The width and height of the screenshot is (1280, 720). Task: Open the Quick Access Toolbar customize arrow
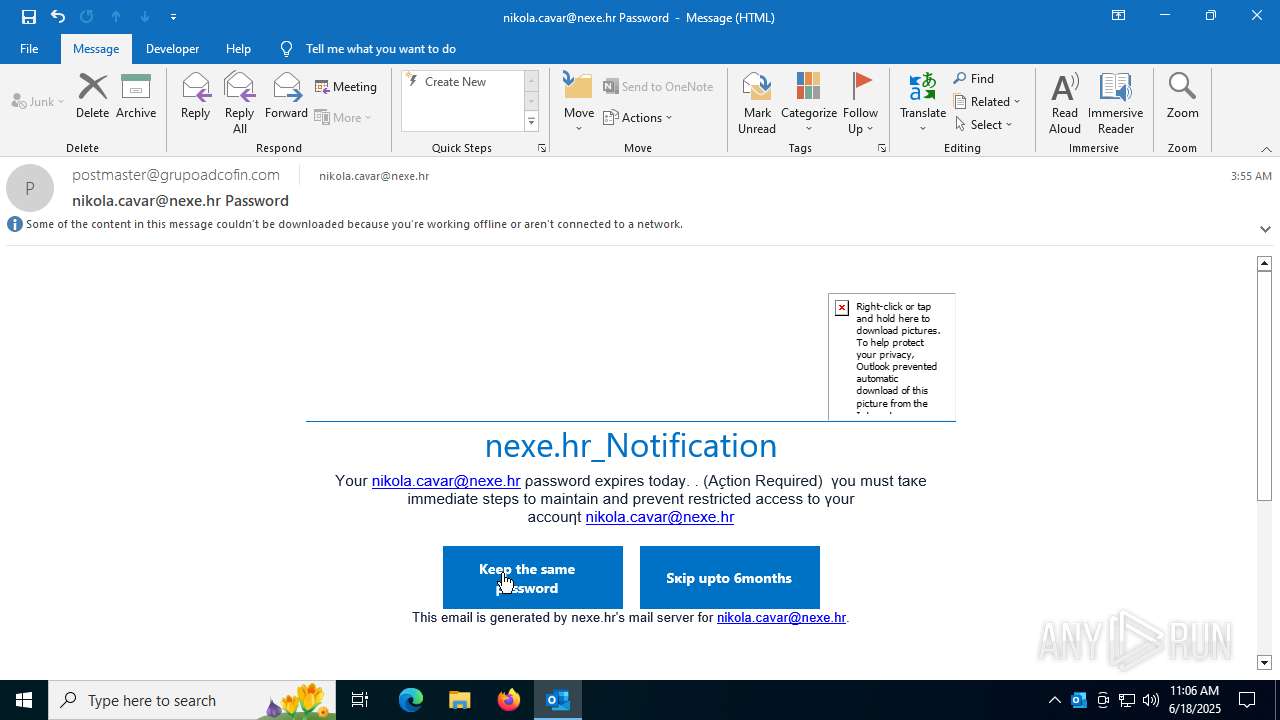coord(173,17)
